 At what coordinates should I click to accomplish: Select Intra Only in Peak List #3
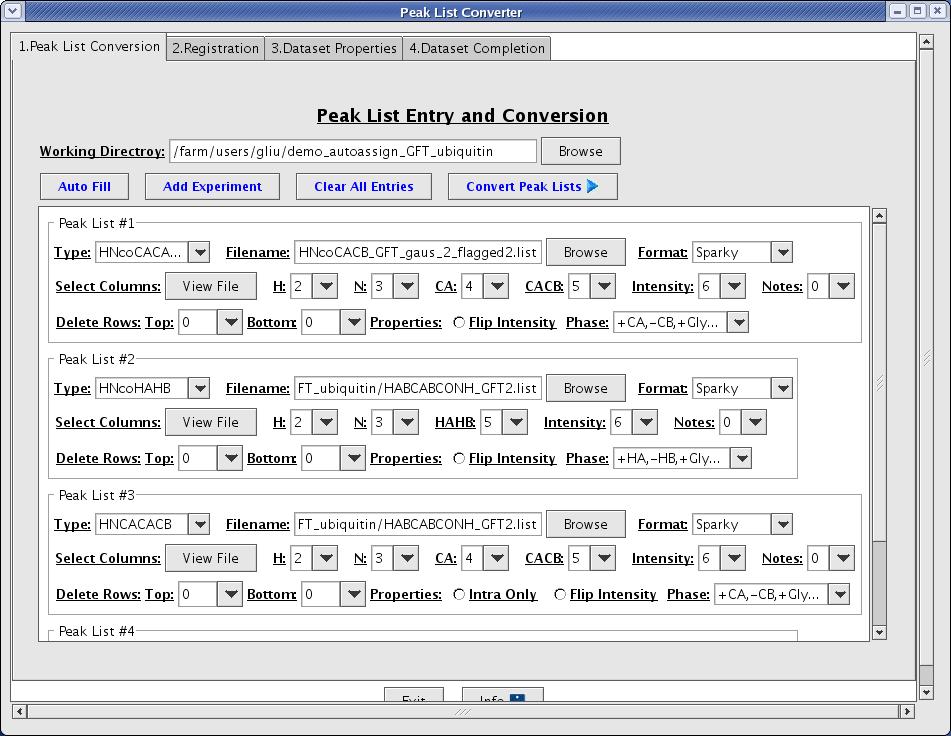point(459,595)
